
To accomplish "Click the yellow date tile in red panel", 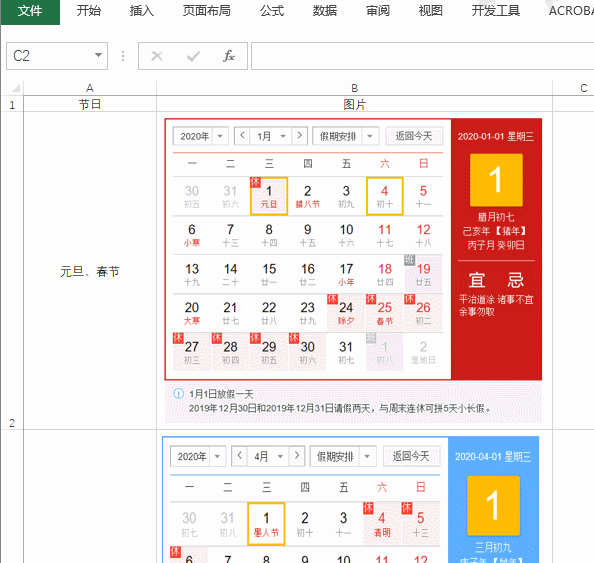I will coord(496,180).
